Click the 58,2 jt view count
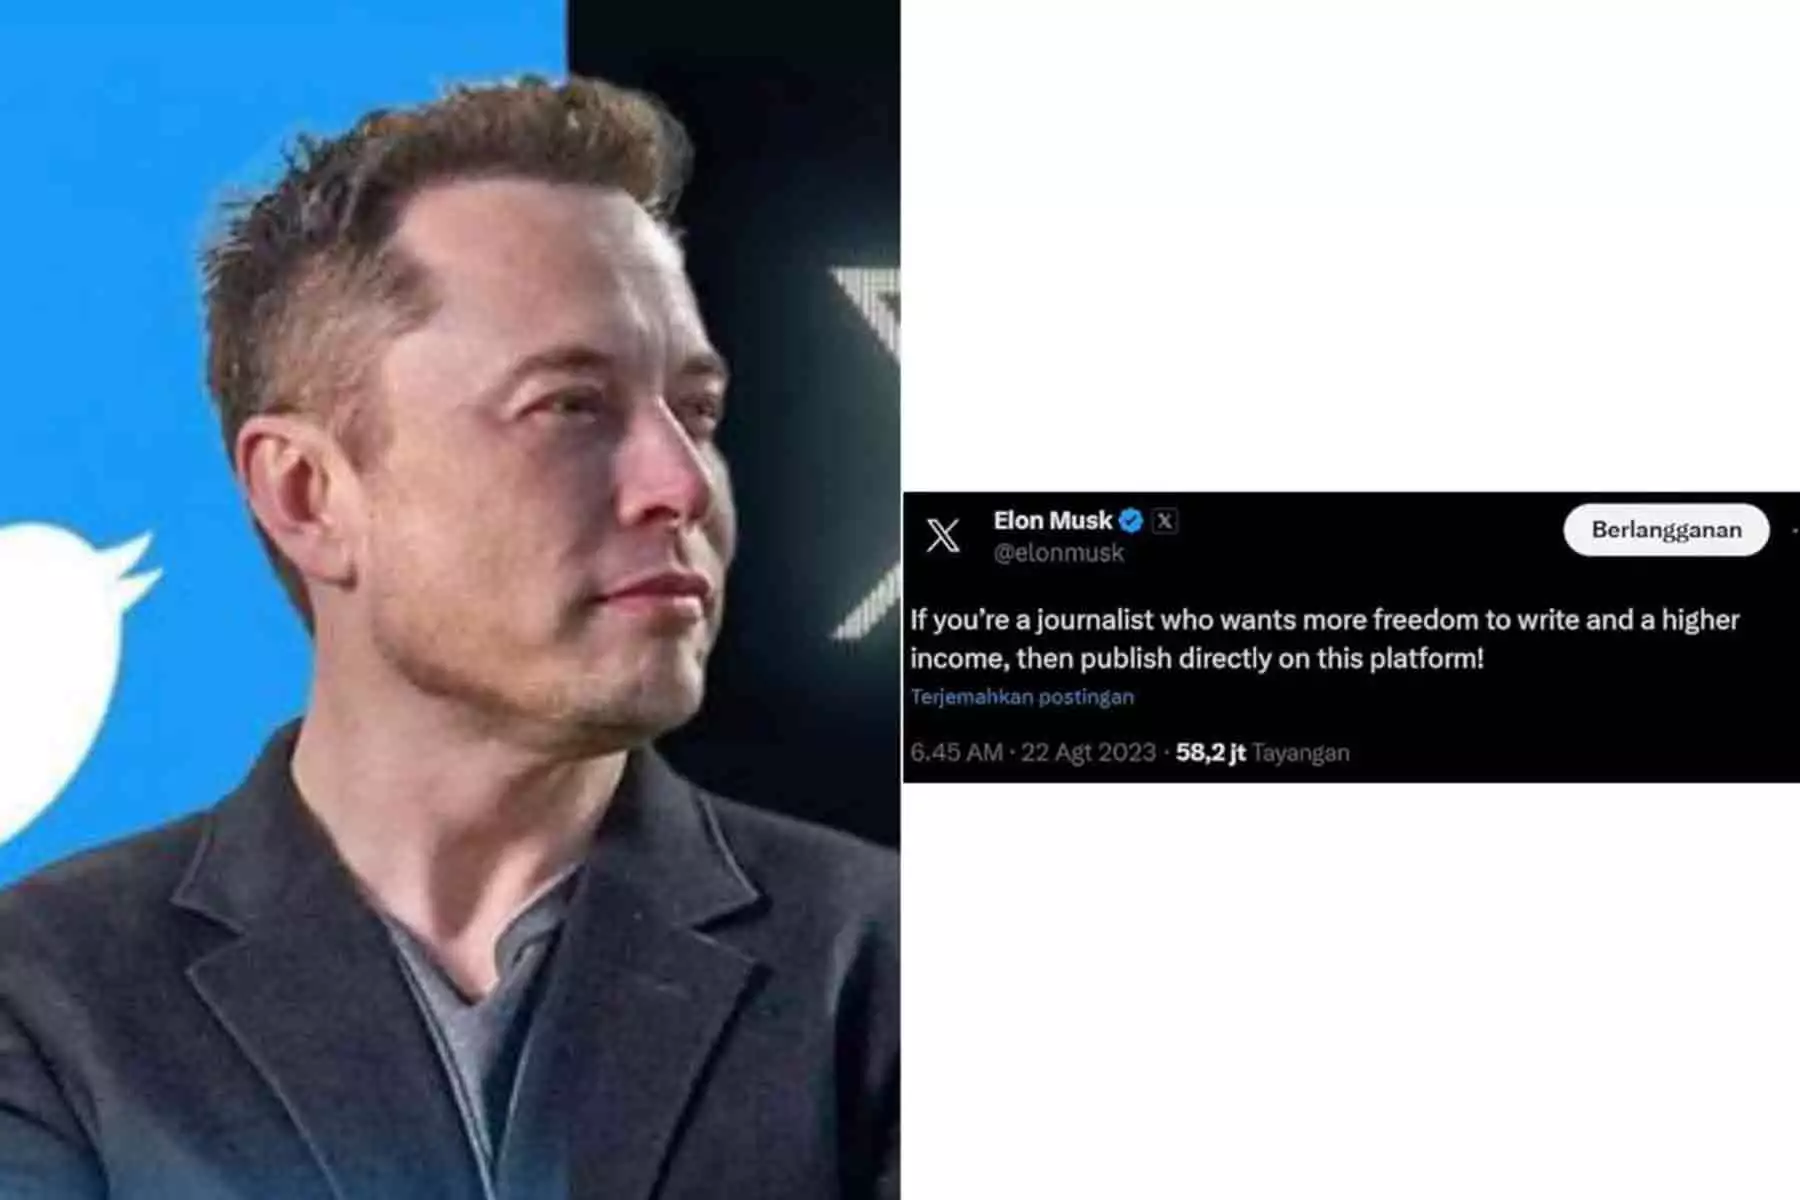The height and width of the screenshot is (1200, 1800). (1210, 752)
